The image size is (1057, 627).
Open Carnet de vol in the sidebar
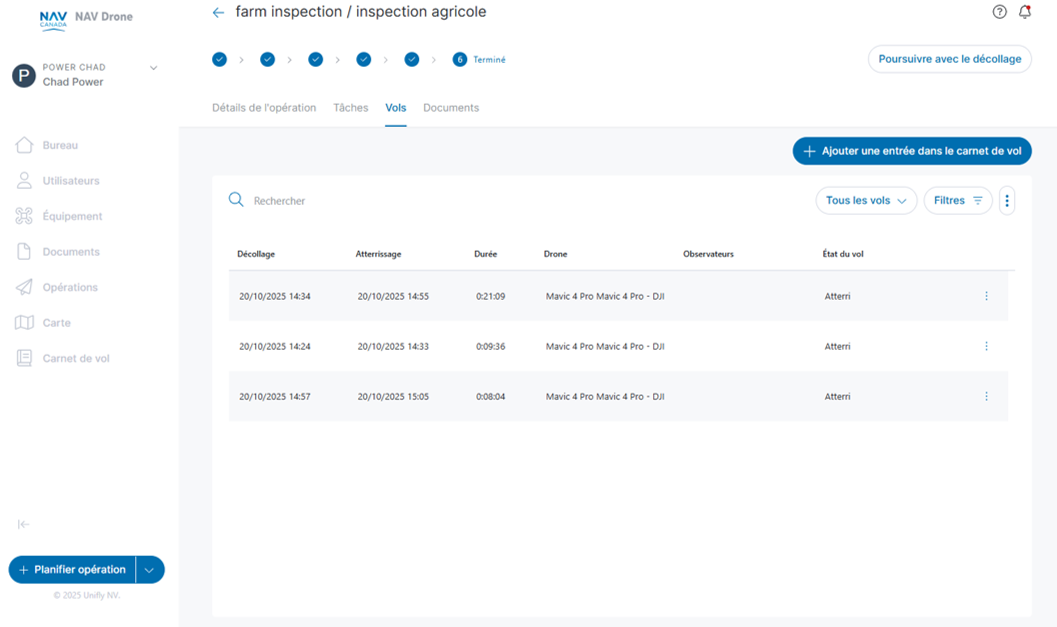tap(75, 358)
